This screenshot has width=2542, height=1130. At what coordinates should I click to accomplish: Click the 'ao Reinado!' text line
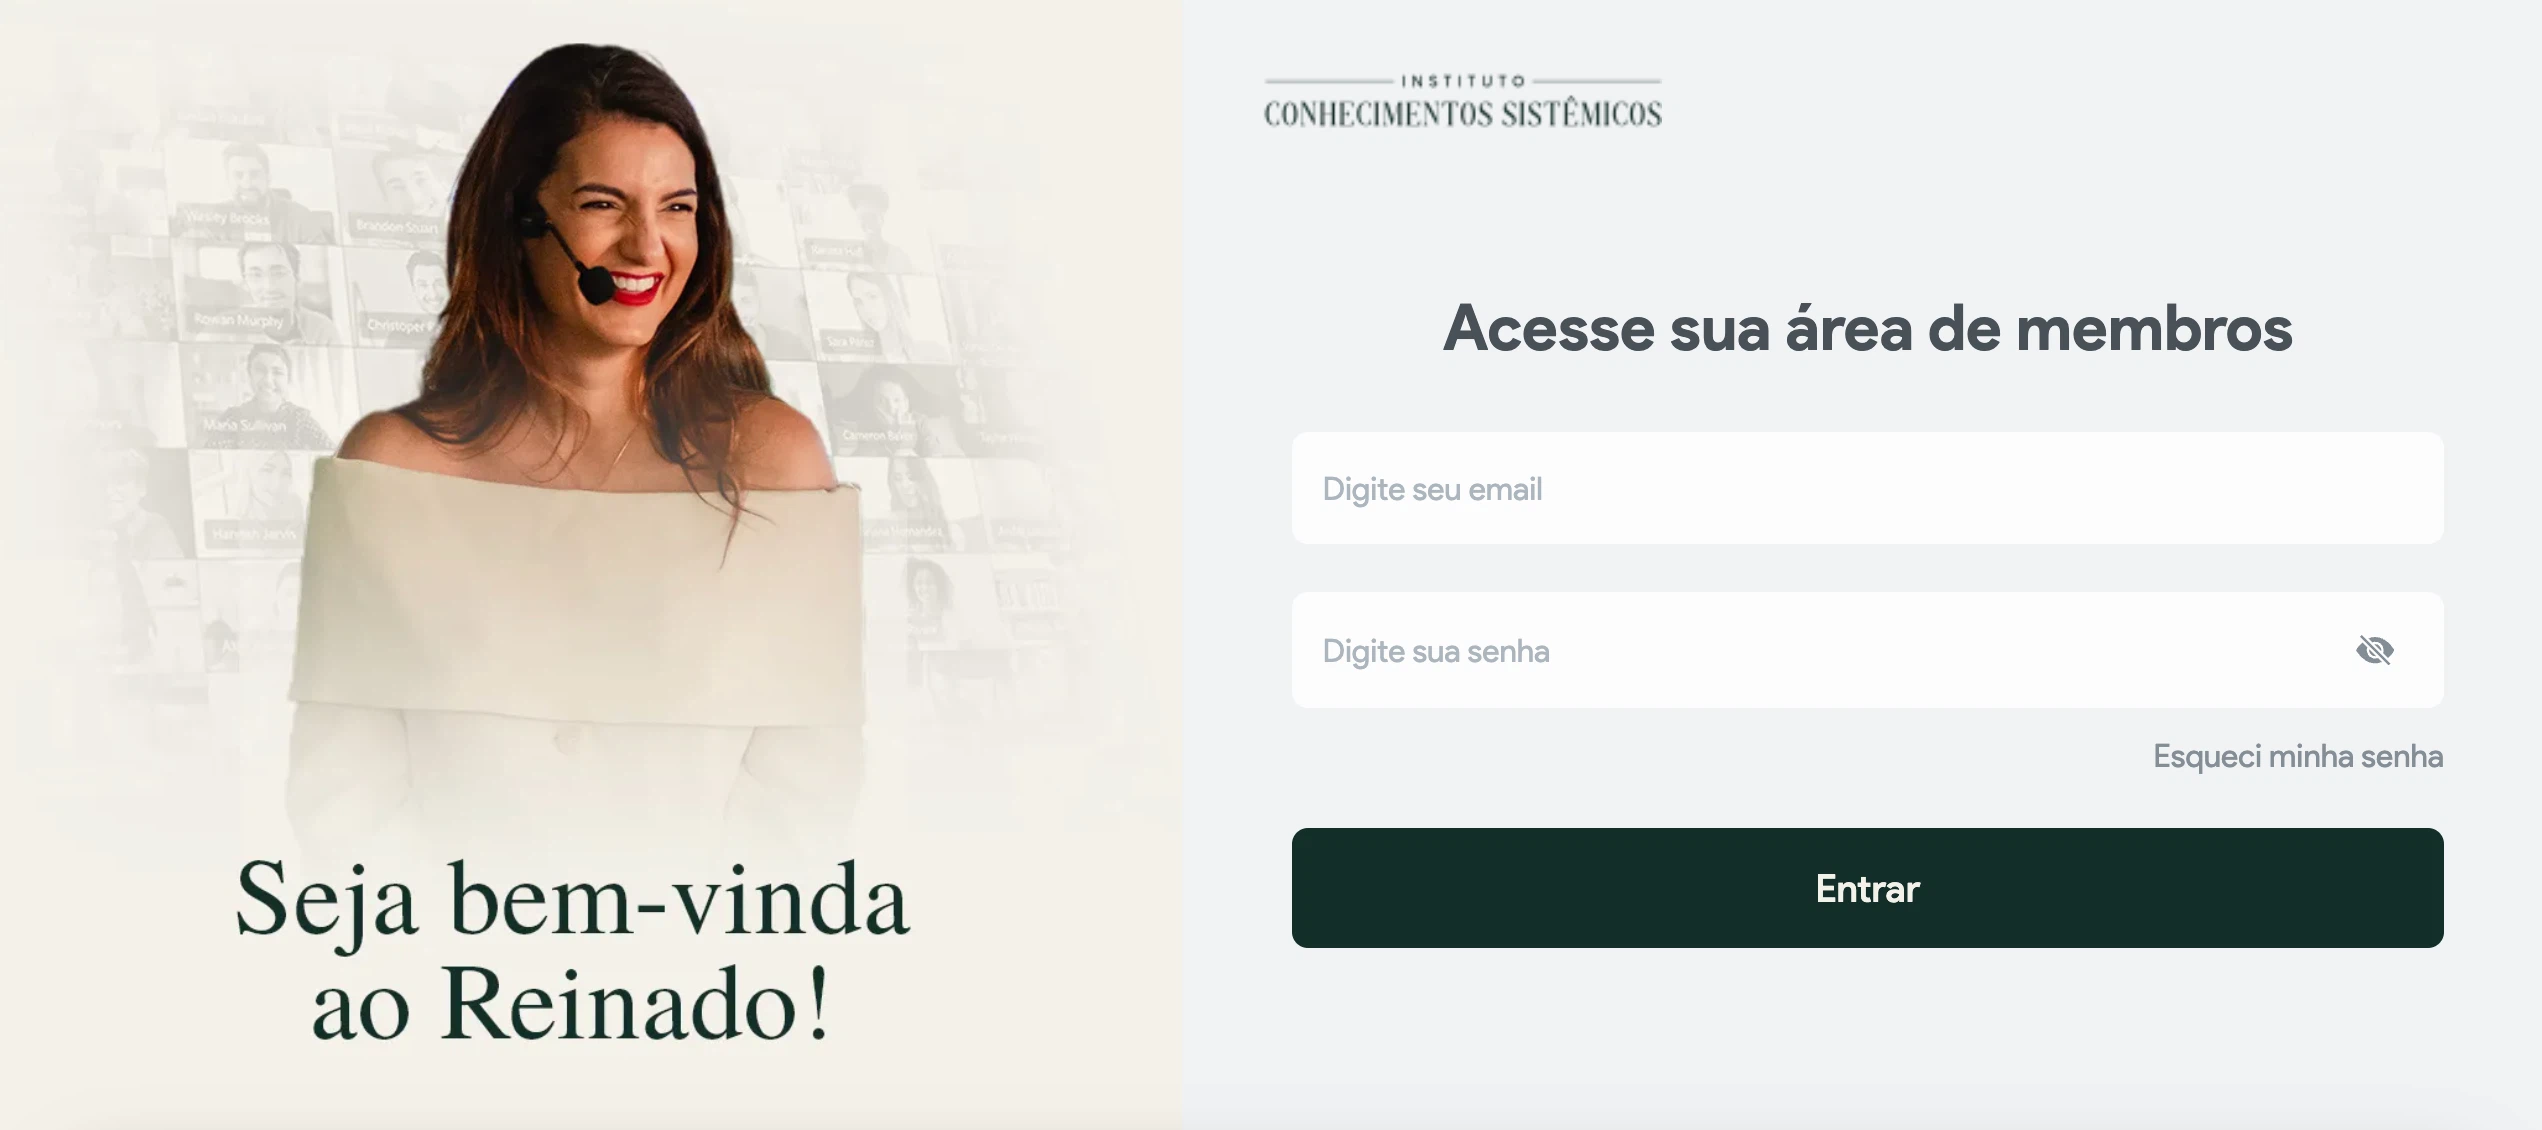point(572,1004)
